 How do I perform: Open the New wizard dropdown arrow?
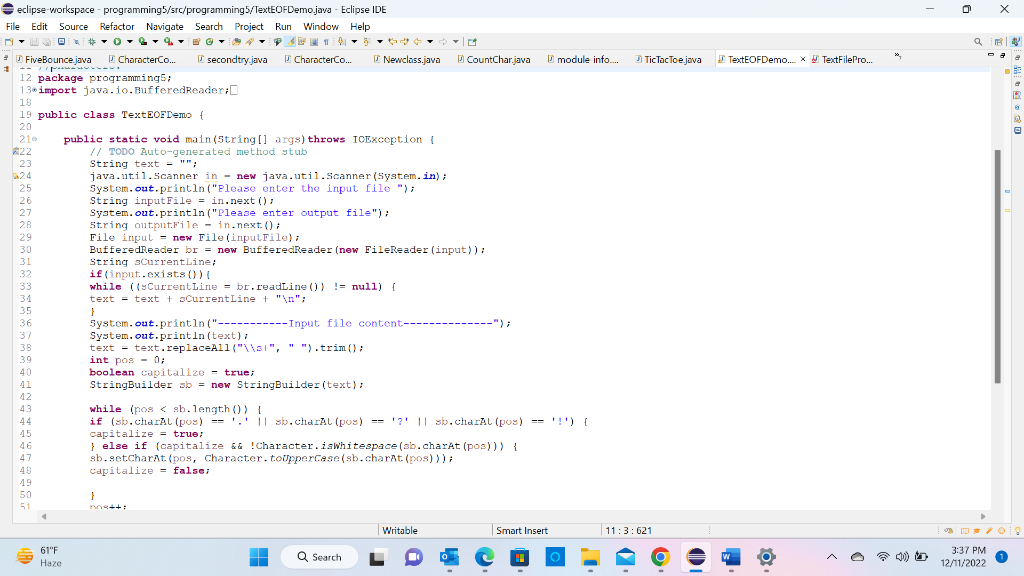click(x=22, y=42)
